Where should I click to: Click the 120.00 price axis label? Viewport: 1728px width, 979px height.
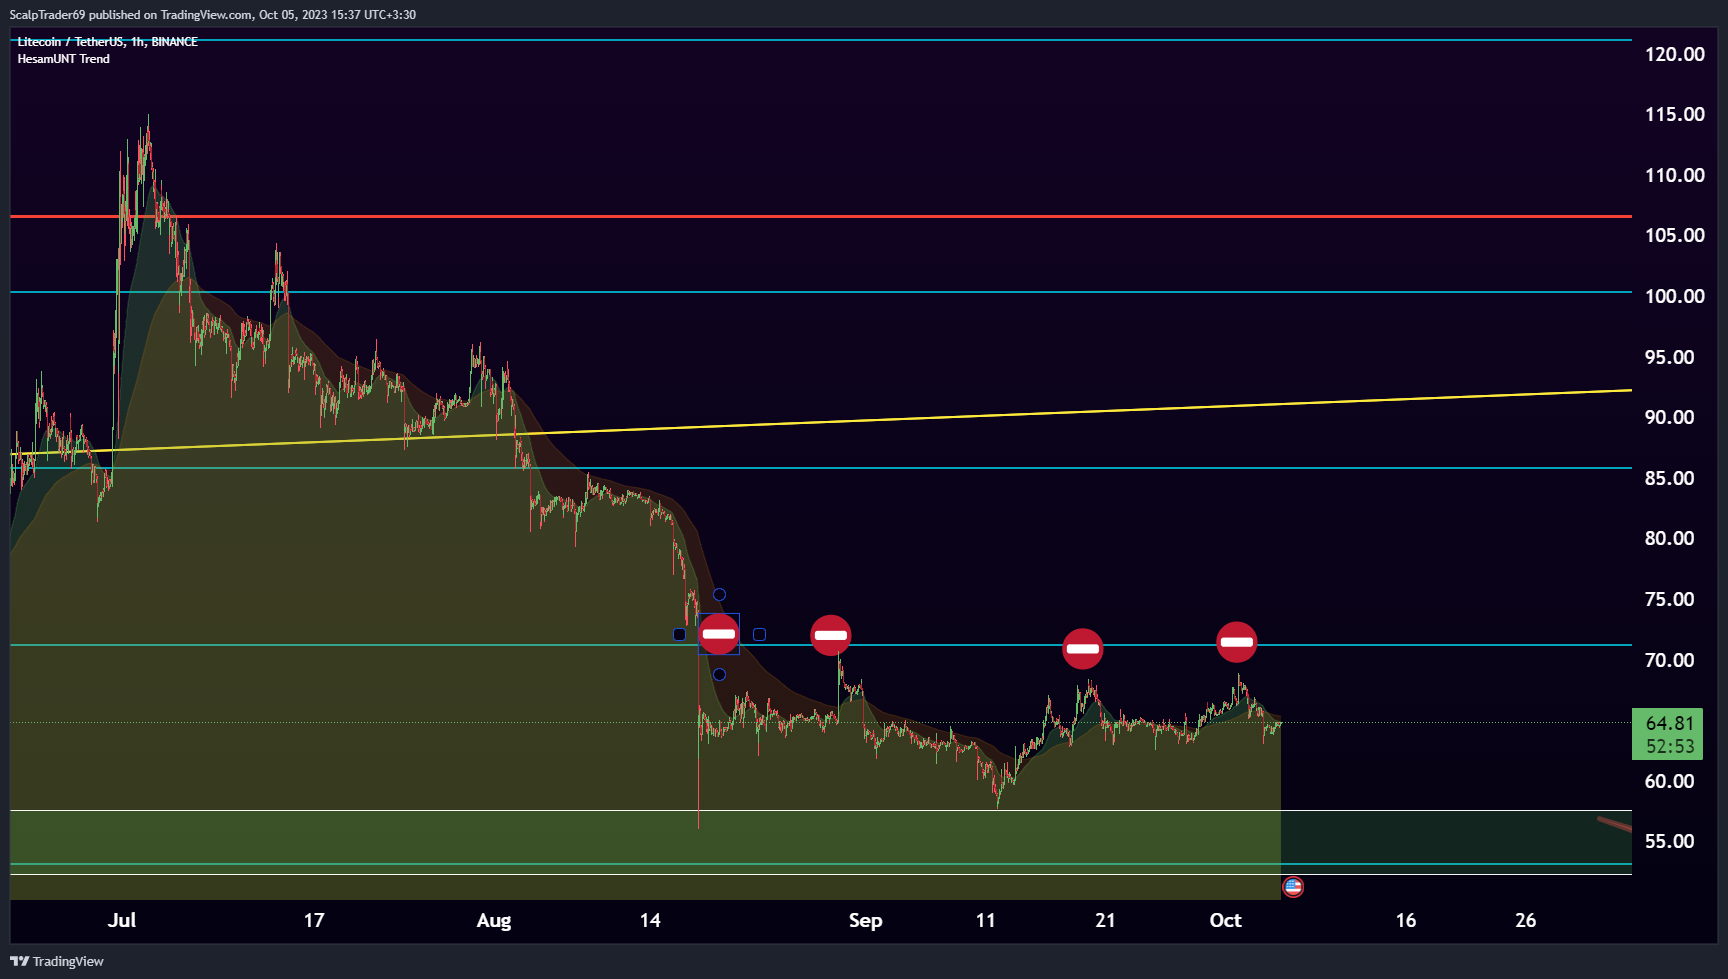point(1675,54)
